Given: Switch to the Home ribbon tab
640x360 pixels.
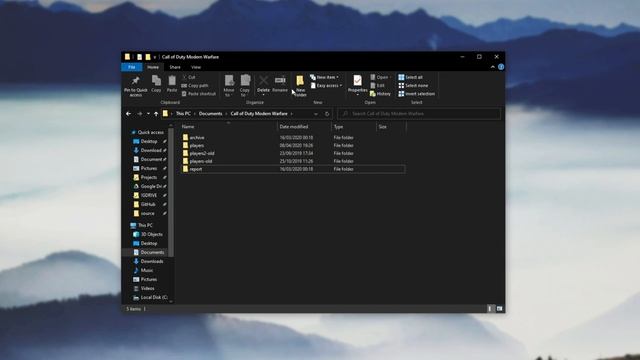Looking at the screenshot, I should (153, 67).
